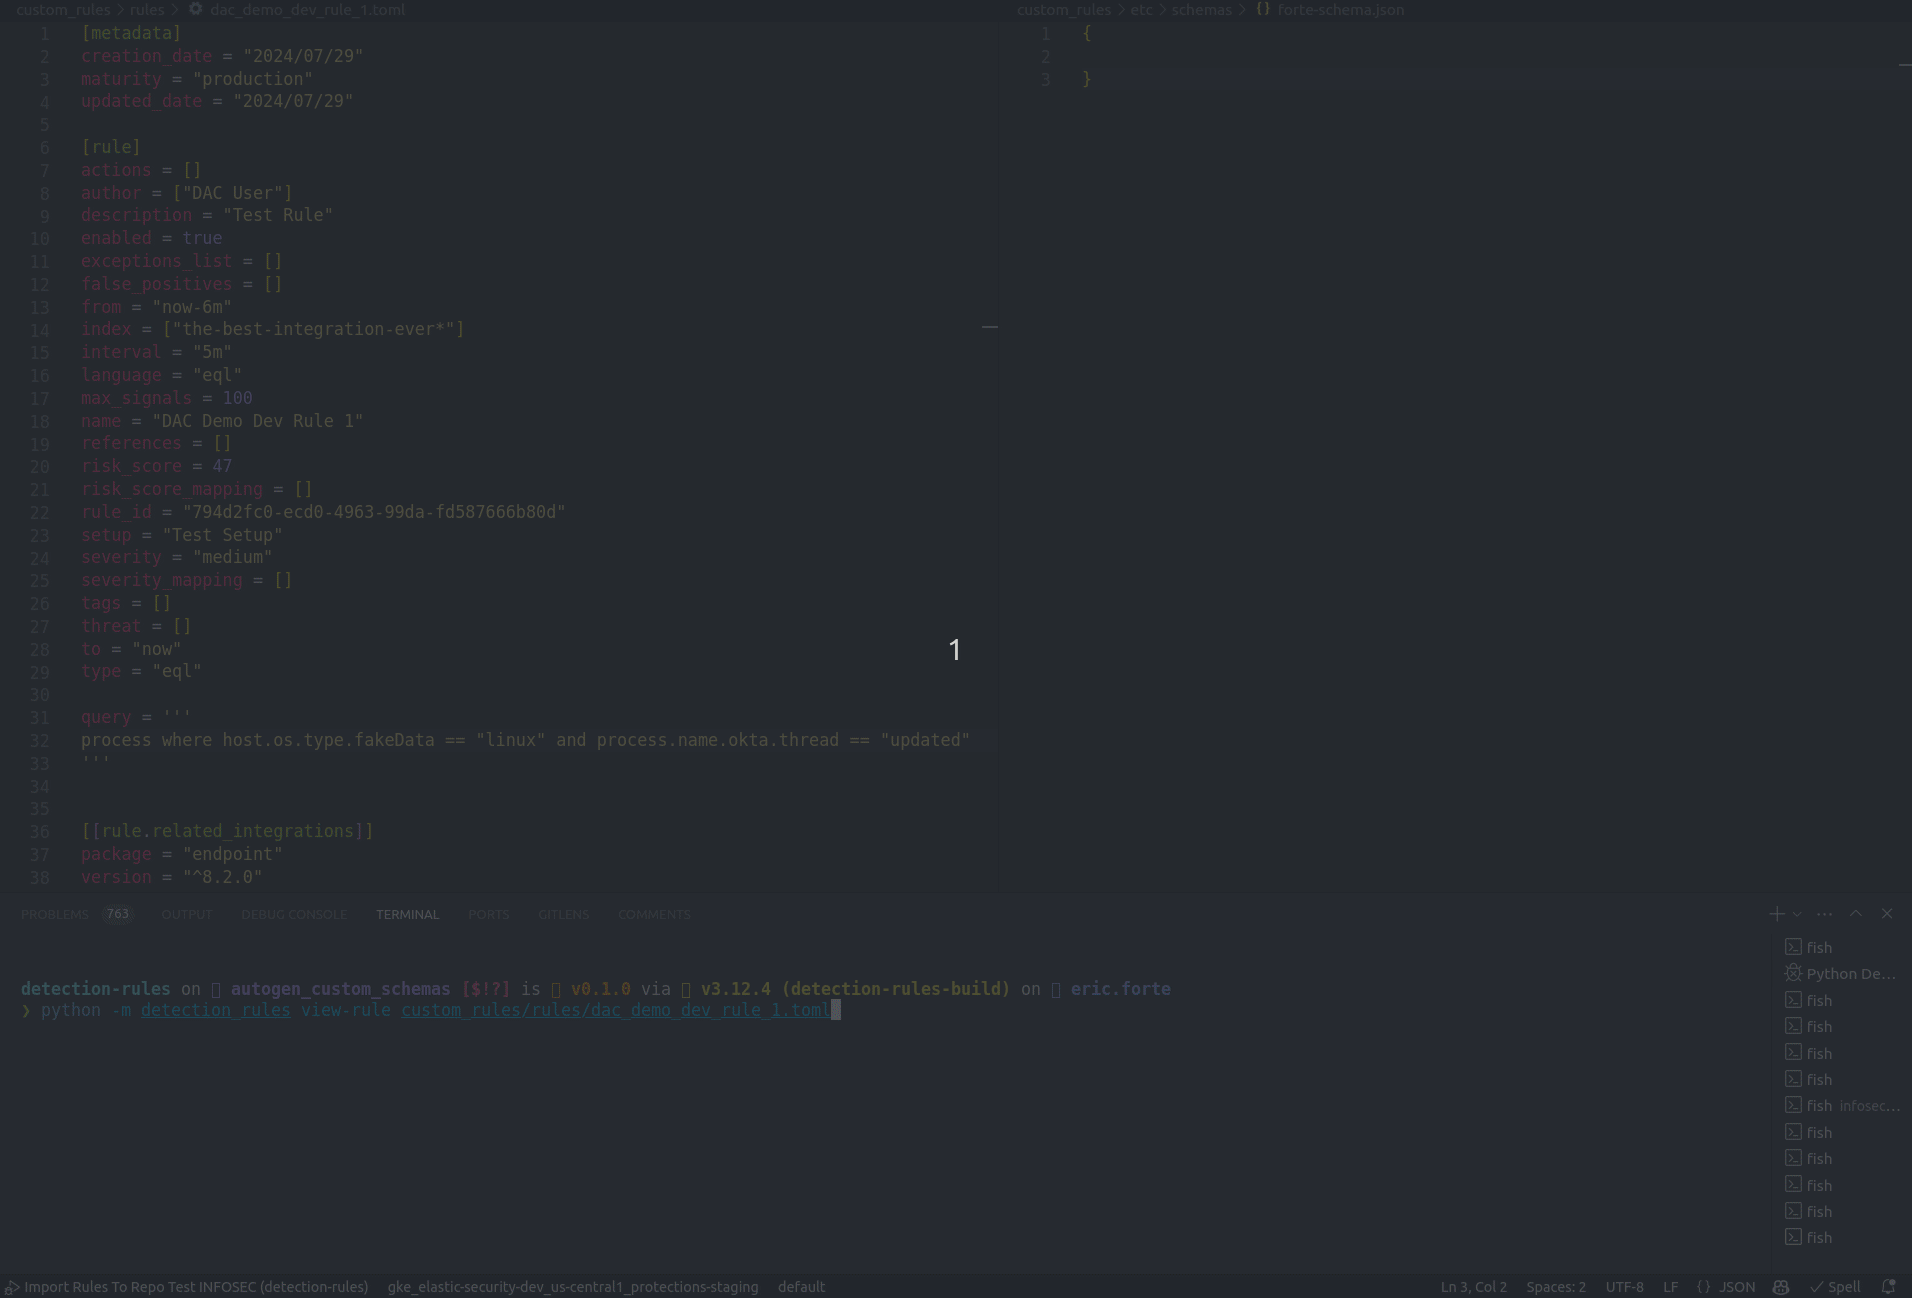Open the forte-schema.json breadcrumb
The width and height of the screenshot is (1912, 1298).
[1340, 9]
